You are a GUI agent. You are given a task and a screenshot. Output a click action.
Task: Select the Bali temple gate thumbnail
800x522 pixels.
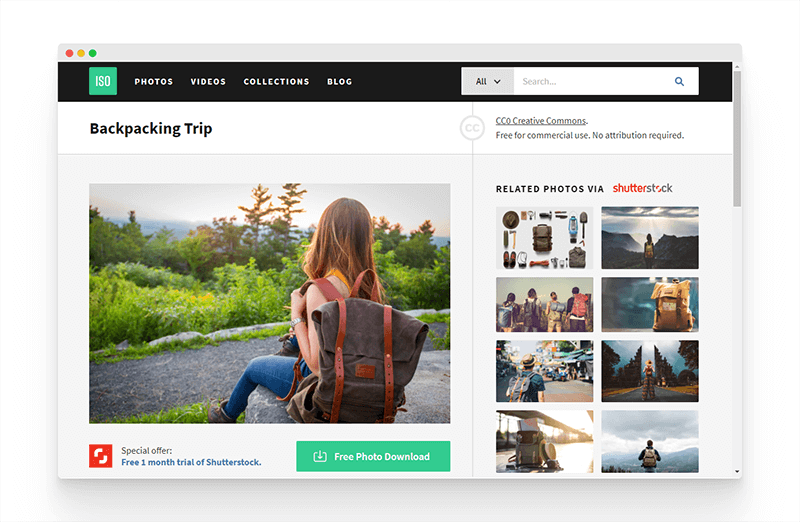[650, 371]
